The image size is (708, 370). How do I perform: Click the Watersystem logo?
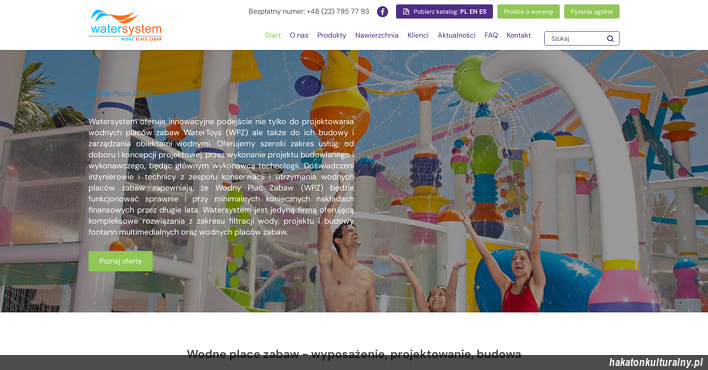[x=126, y=26]
